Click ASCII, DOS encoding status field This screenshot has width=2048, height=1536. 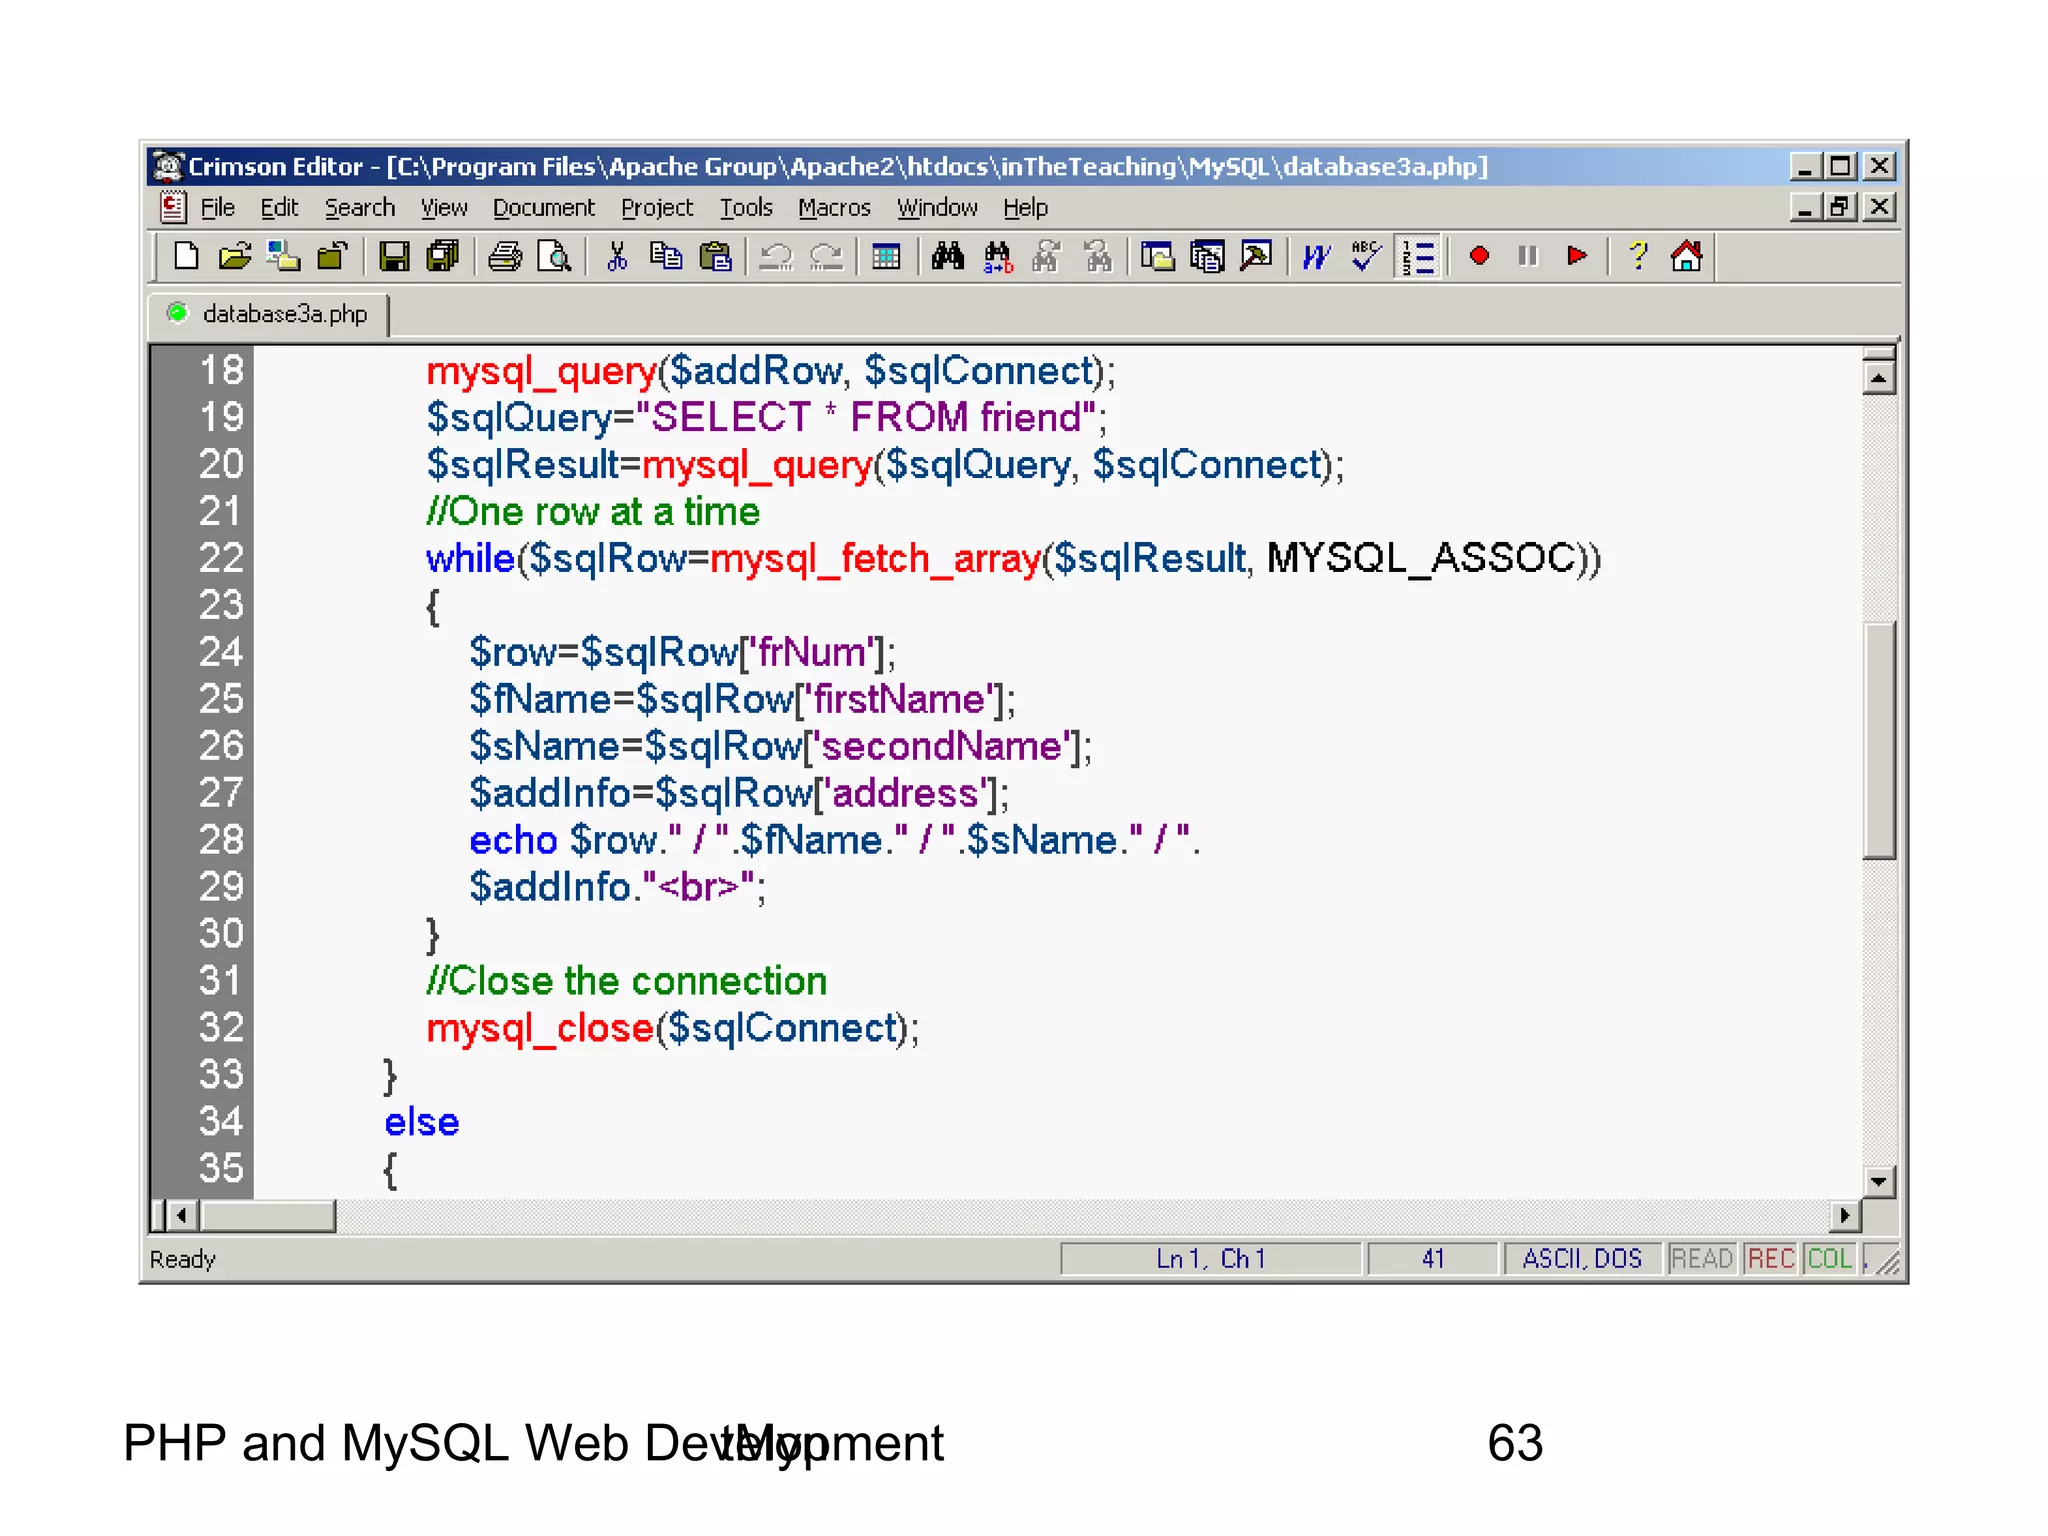[x=1582, y=1258]
